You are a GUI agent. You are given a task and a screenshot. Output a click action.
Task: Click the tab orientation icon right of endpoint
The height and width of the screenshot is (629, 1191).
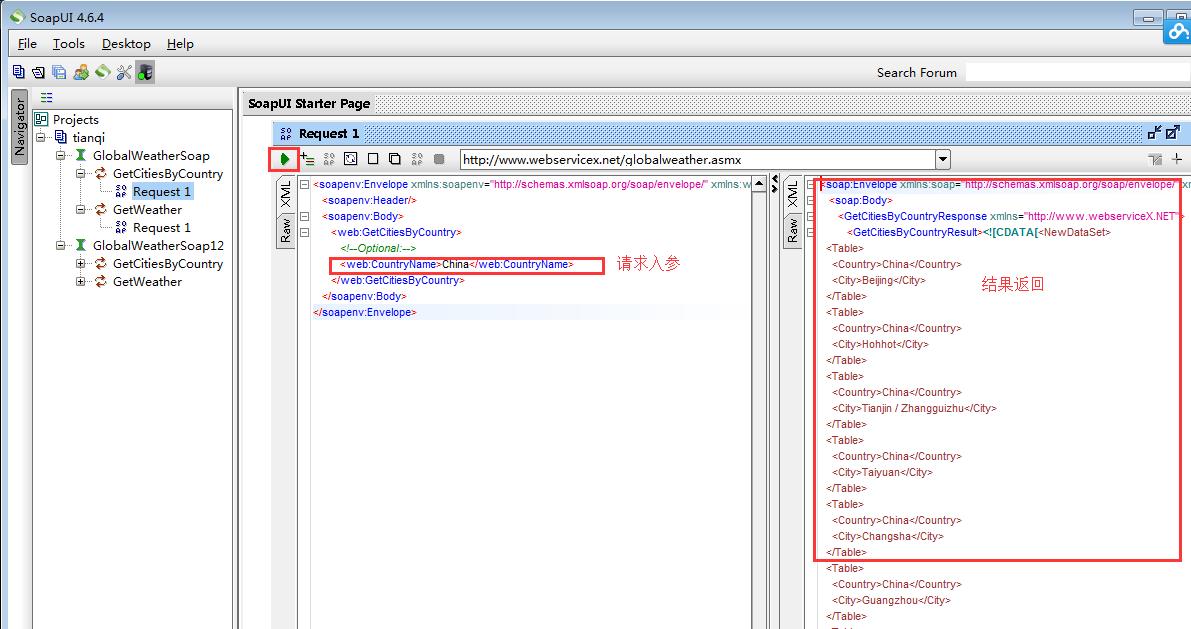click(1155, 159)
